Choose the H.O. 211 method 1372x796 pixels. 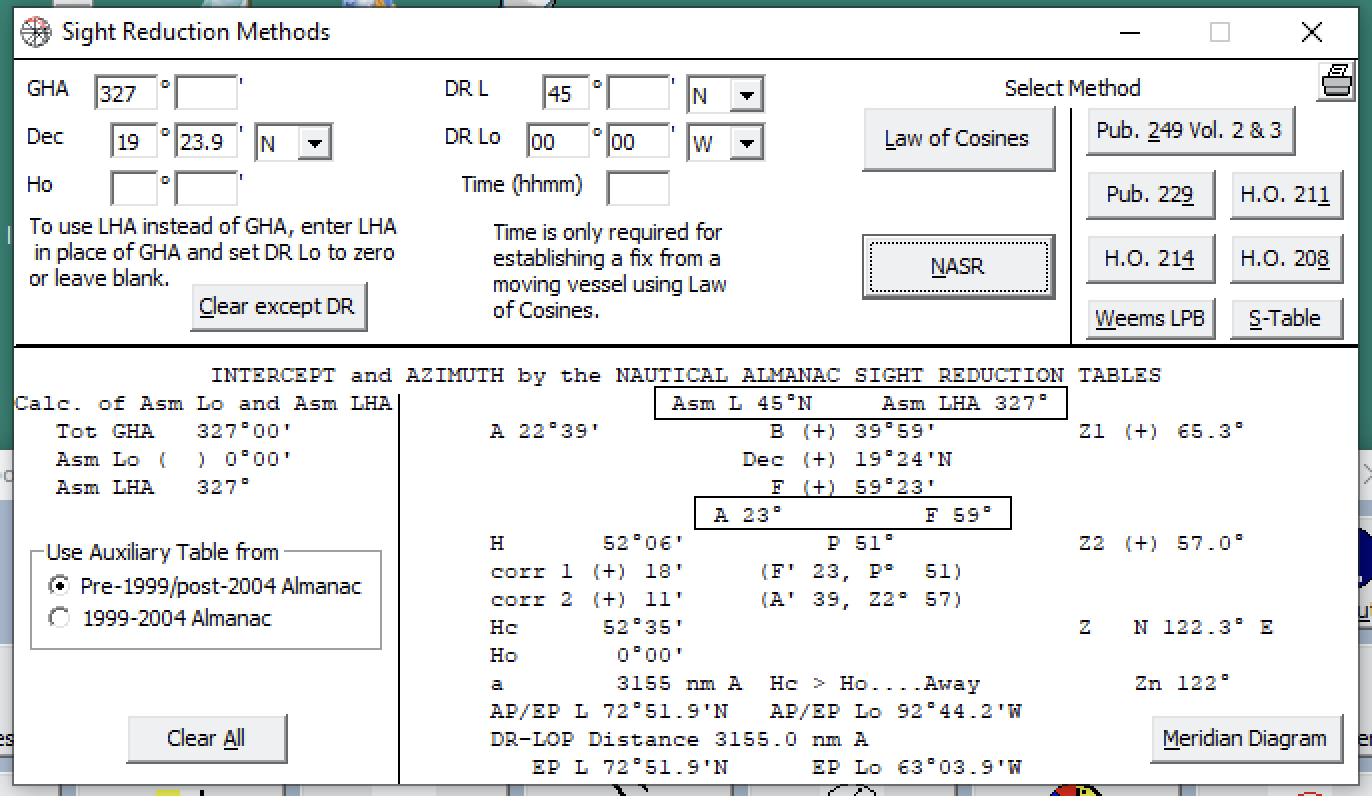pos(1286,194)
